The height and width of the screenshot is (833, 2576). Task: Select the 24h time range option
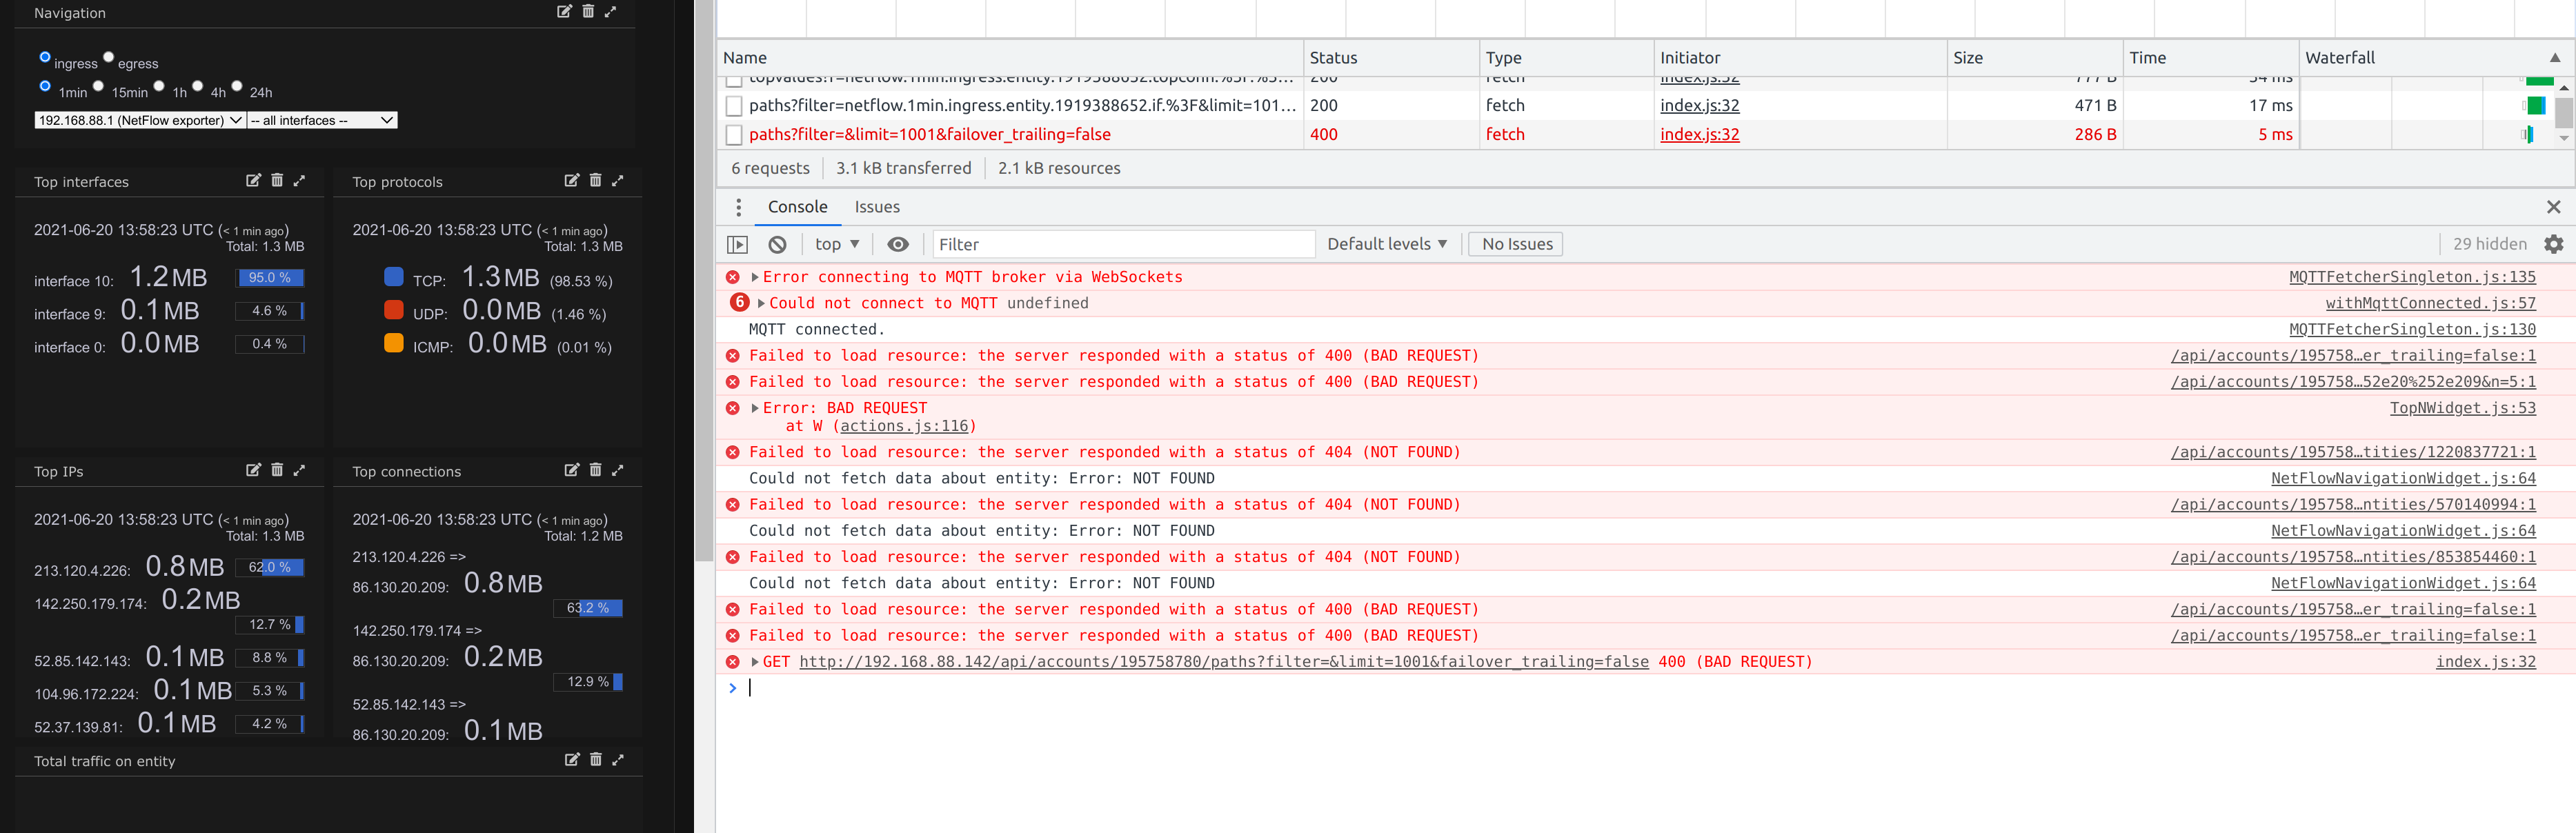[x=236, y=86]
